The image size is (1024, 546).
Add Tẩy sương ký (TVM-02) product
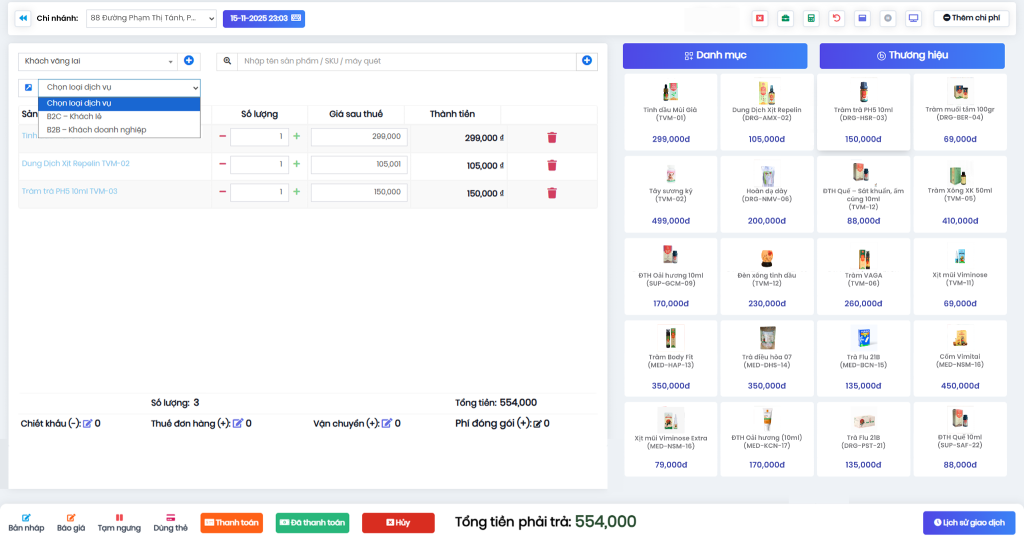click(670, 194)
